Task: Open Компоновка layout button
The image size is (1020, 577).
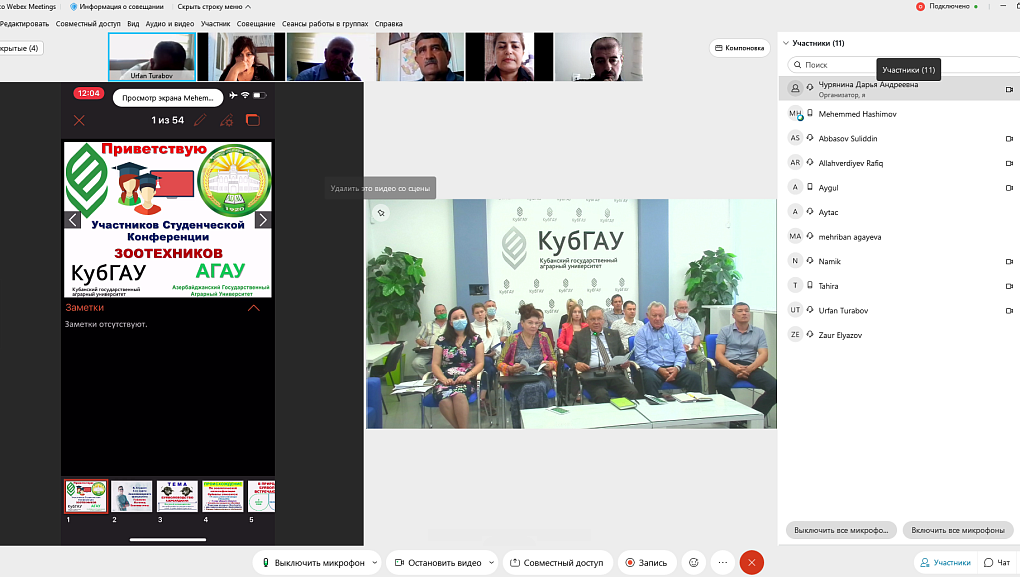Action: pos(740,48)
